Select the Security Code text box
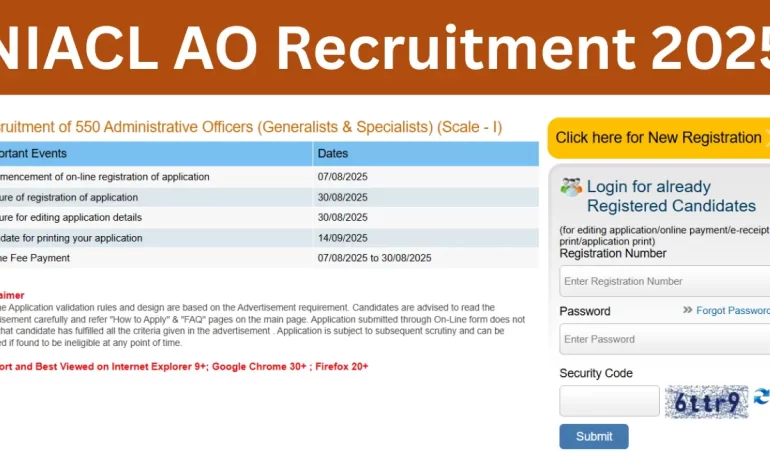 click(609, 401)
